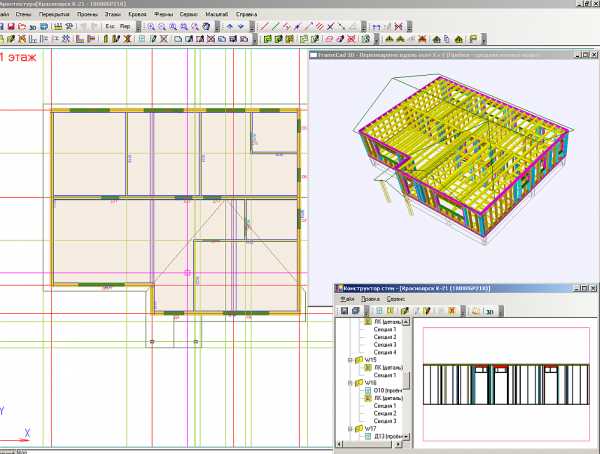
Task: Open the Масштаб menu
Action: point(213,15)
